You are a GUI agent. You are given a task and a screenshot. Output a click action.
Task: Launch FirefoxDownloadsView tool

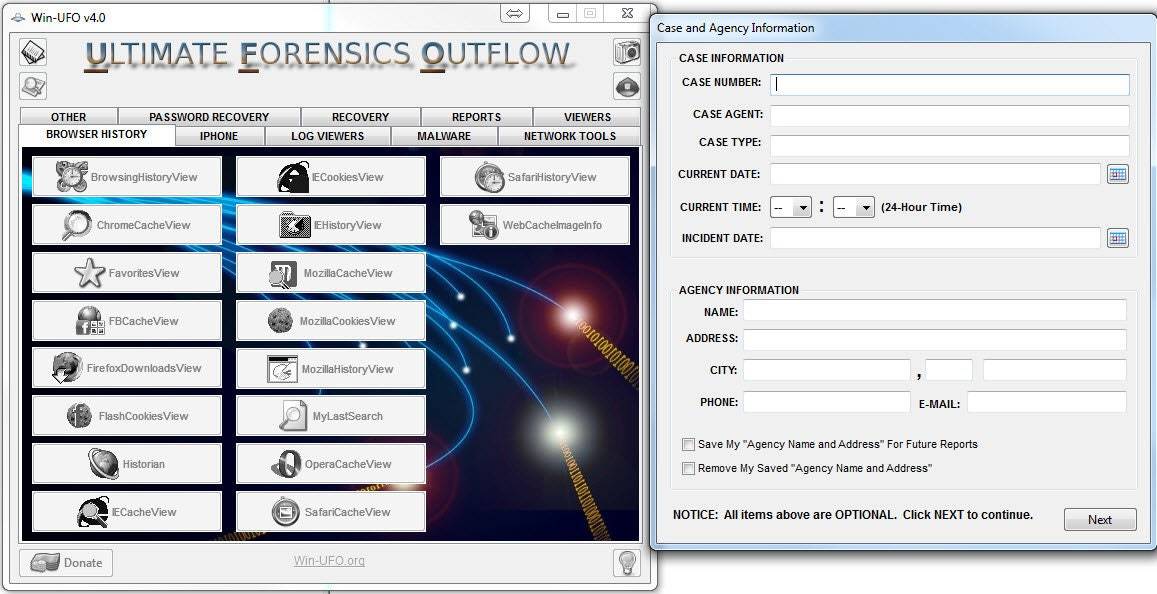(127, 367)
